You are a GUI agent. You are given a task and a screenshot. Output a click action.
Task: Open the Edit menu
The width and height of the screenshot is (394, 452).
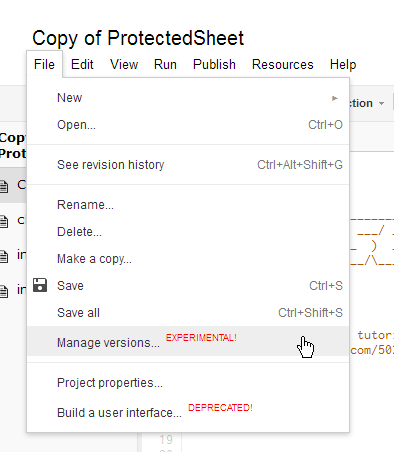[x=82, y=64]
